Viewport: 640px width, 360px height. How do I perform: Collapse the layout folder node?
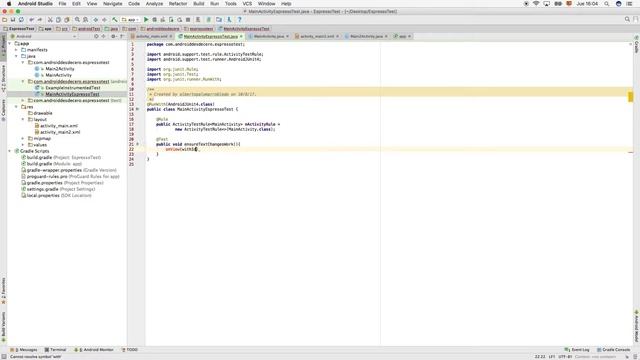tap(23, 120)
